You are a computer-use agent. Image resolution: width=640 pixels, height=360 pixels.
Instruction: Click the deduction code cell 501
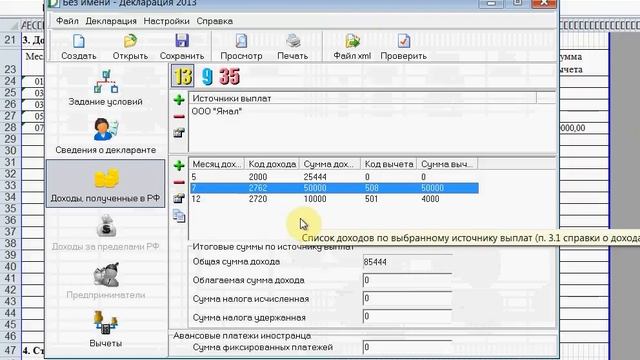[x=371, y=199]
